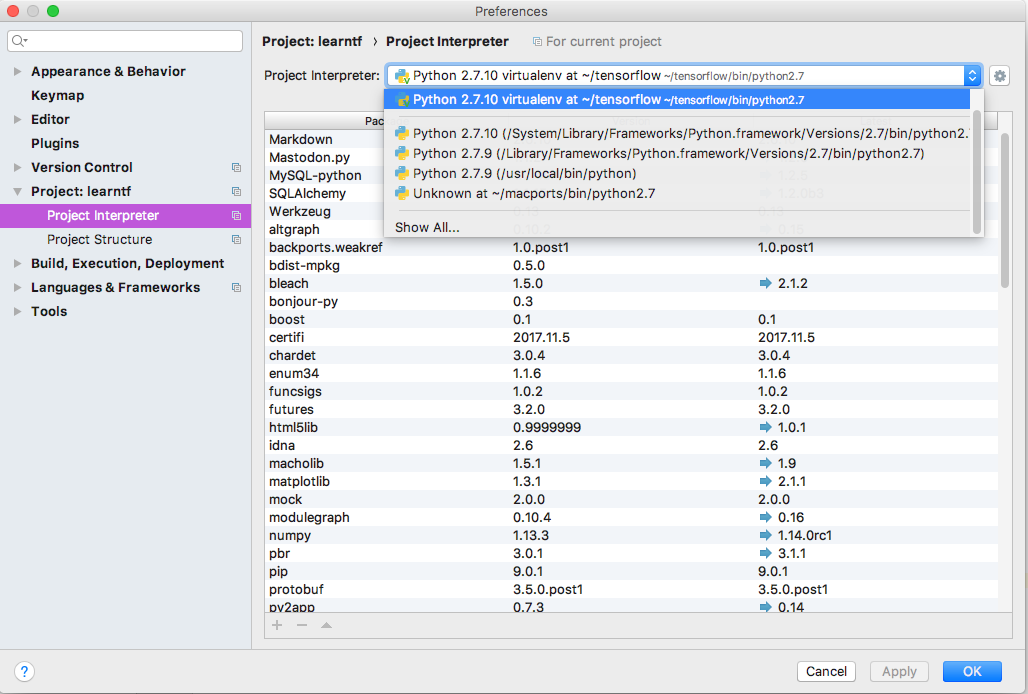Screen dimensions: 1028x694
Task: Select the pip package row
Action: [631, 571]
